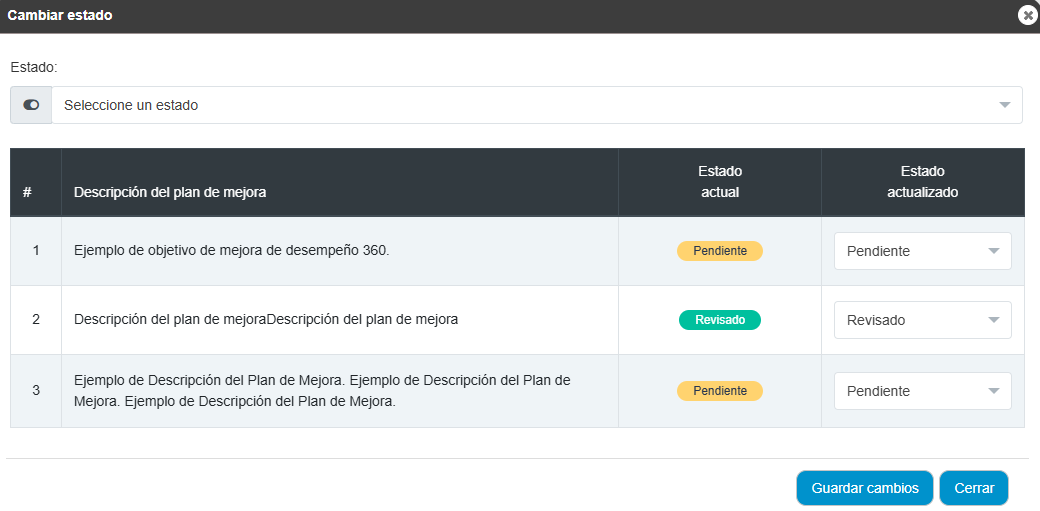Open updated state dropdown for row 1

923,251
